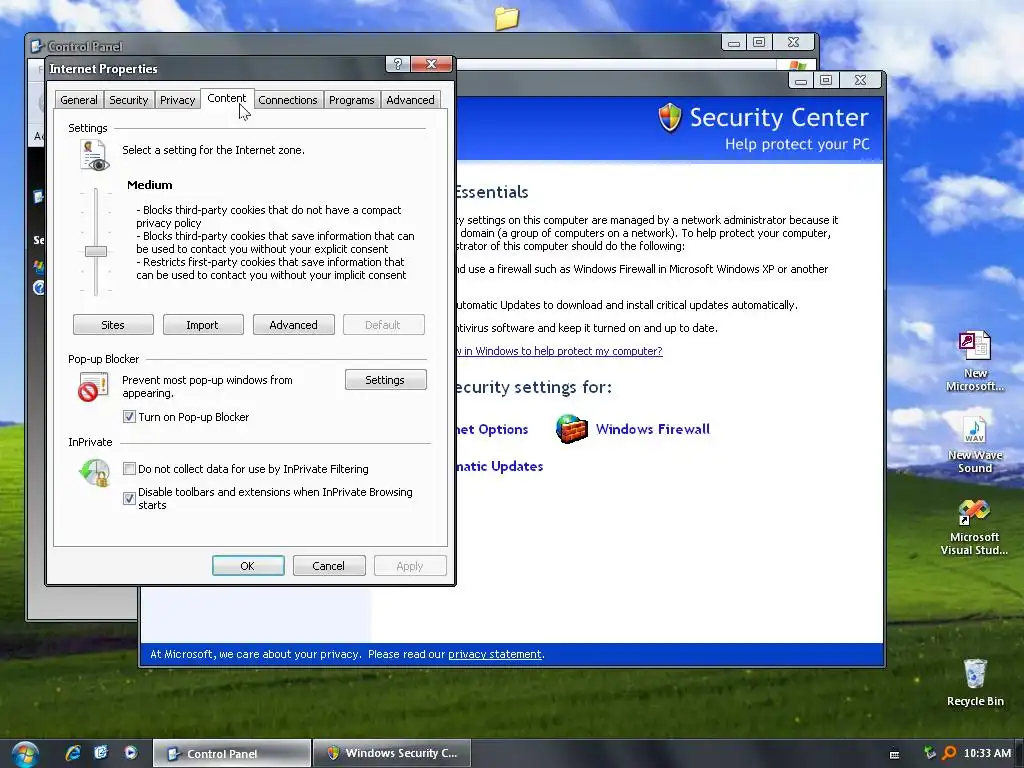Image resolution: width=1024 pixels, height=768 pixels.
Task: Click the privacy settings eye icon
Action: [x=94, y=156]
